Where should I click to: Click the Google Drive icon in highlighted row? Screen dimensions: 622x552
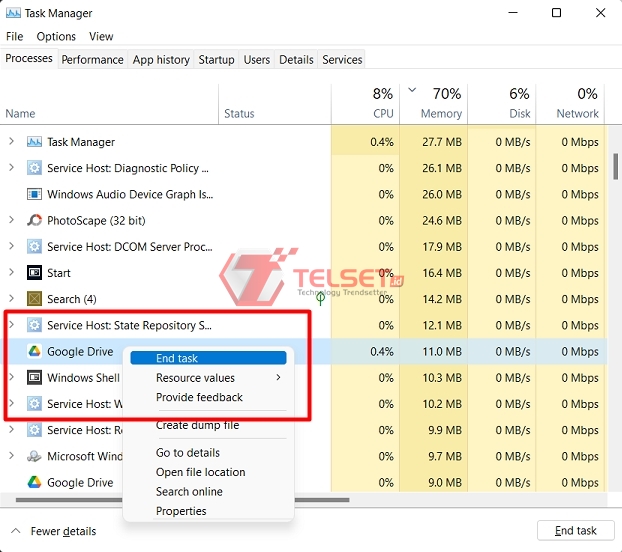pyautogui.click(x=34, y=352)
